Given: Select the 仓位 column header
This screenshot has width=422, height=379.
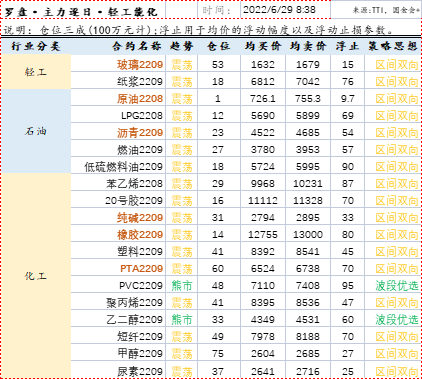Looking at the screenshot, I should point(218,46).
